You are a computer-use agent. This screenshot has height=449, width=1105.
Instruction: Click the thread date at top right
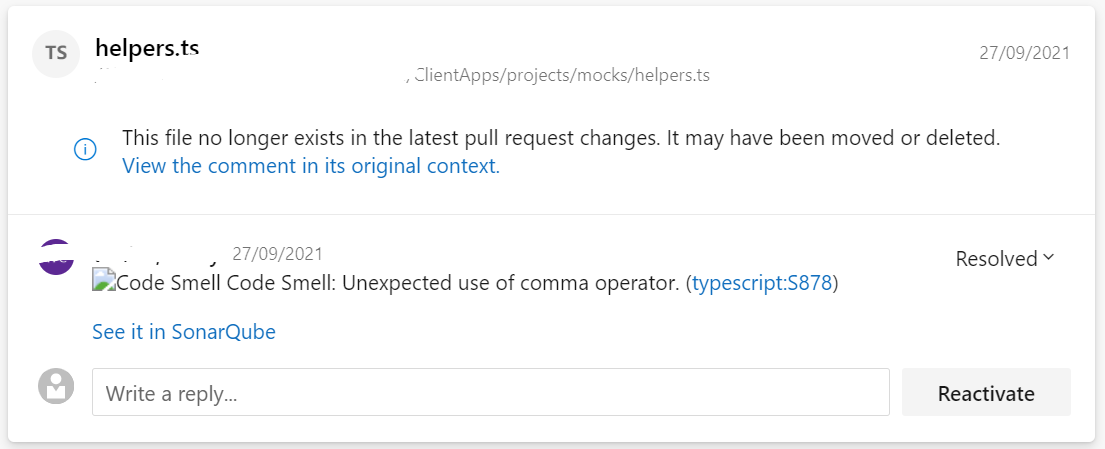pyautogui.click(x=1024, y=53)
